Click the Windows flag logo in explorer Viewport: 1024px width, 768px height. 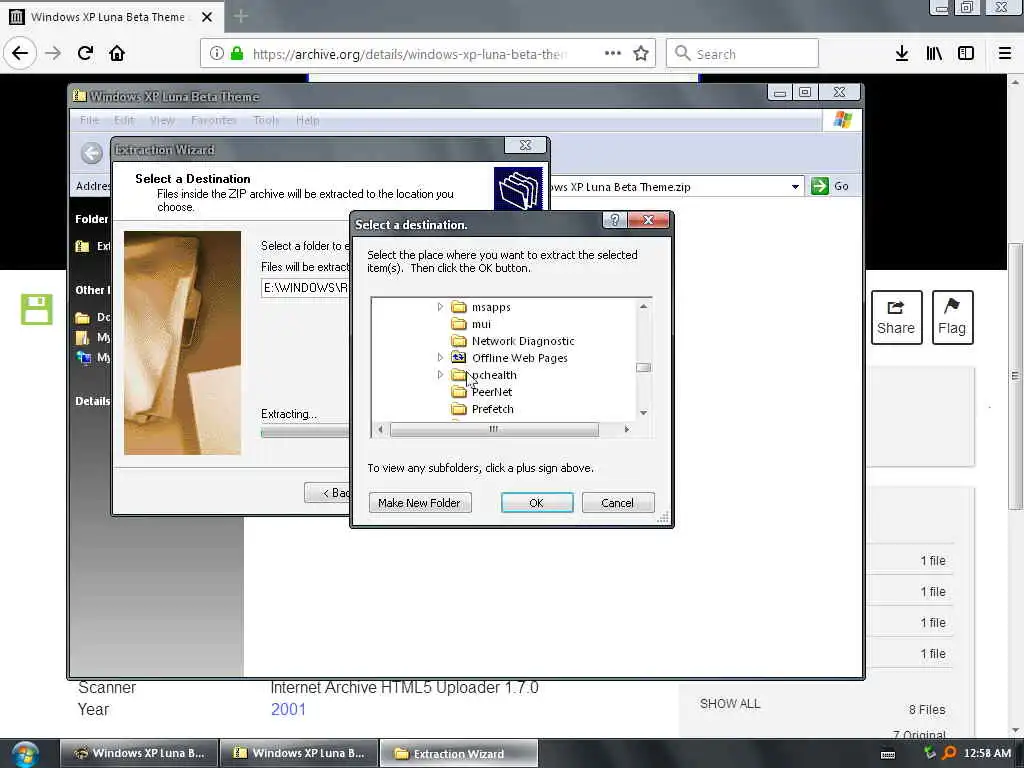click(x=843, y=120)
